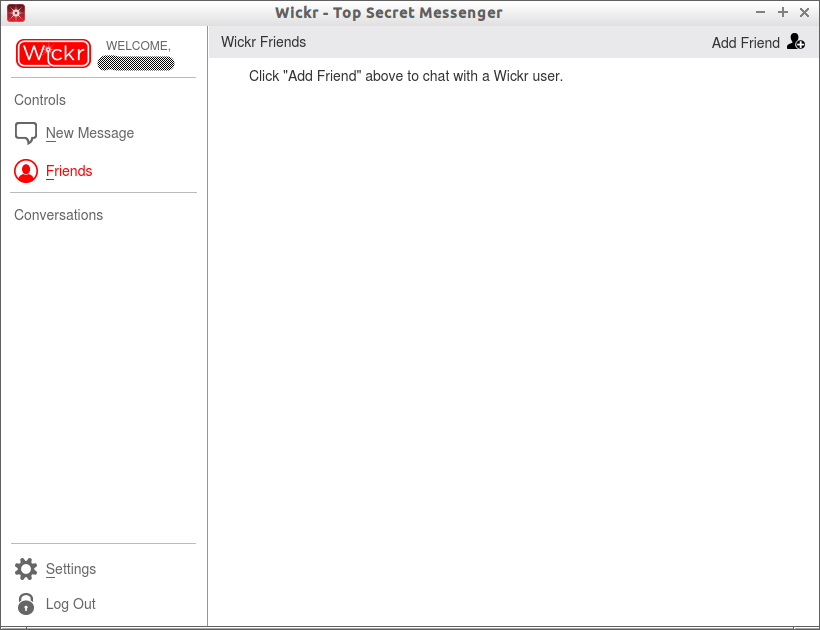Maximize the Wickr window with plus button
Image resolution: width=820 pixels, height=630 pixels.
pyautogui.click(x=782, y=13)
